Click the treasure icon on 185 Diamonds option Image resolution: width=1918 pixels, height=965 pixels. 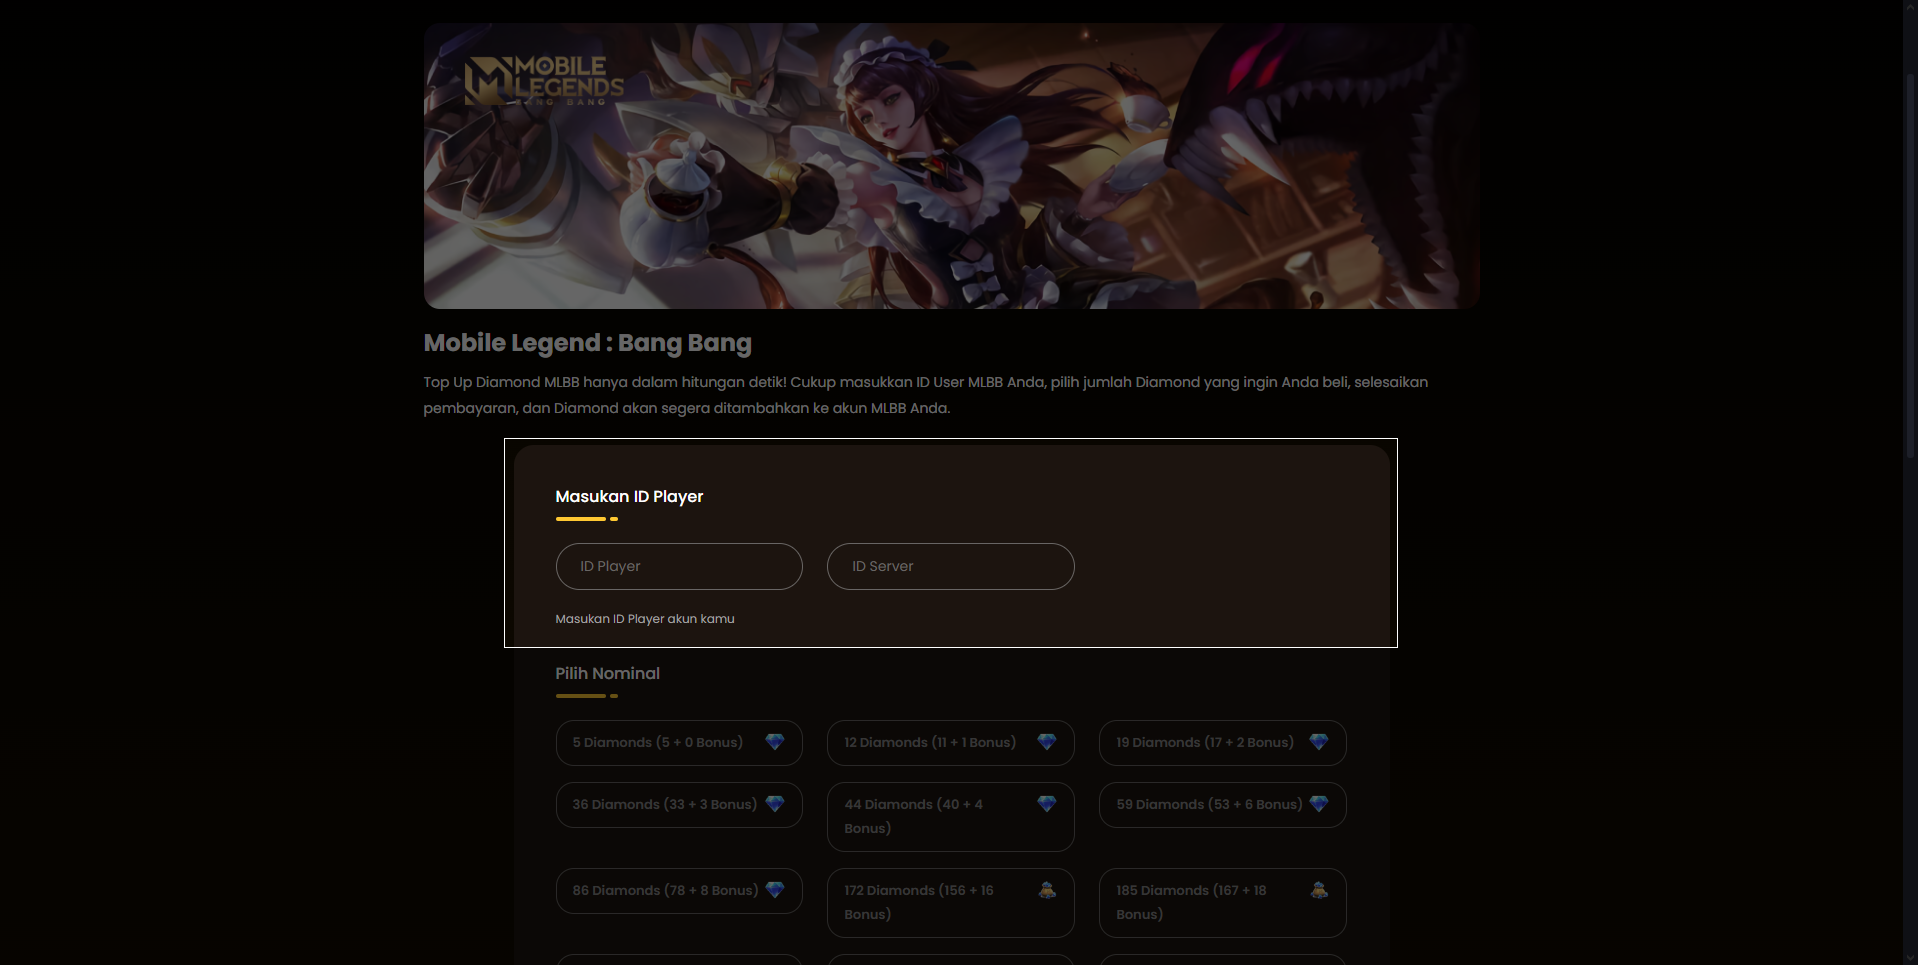[x=1319, y=890]
